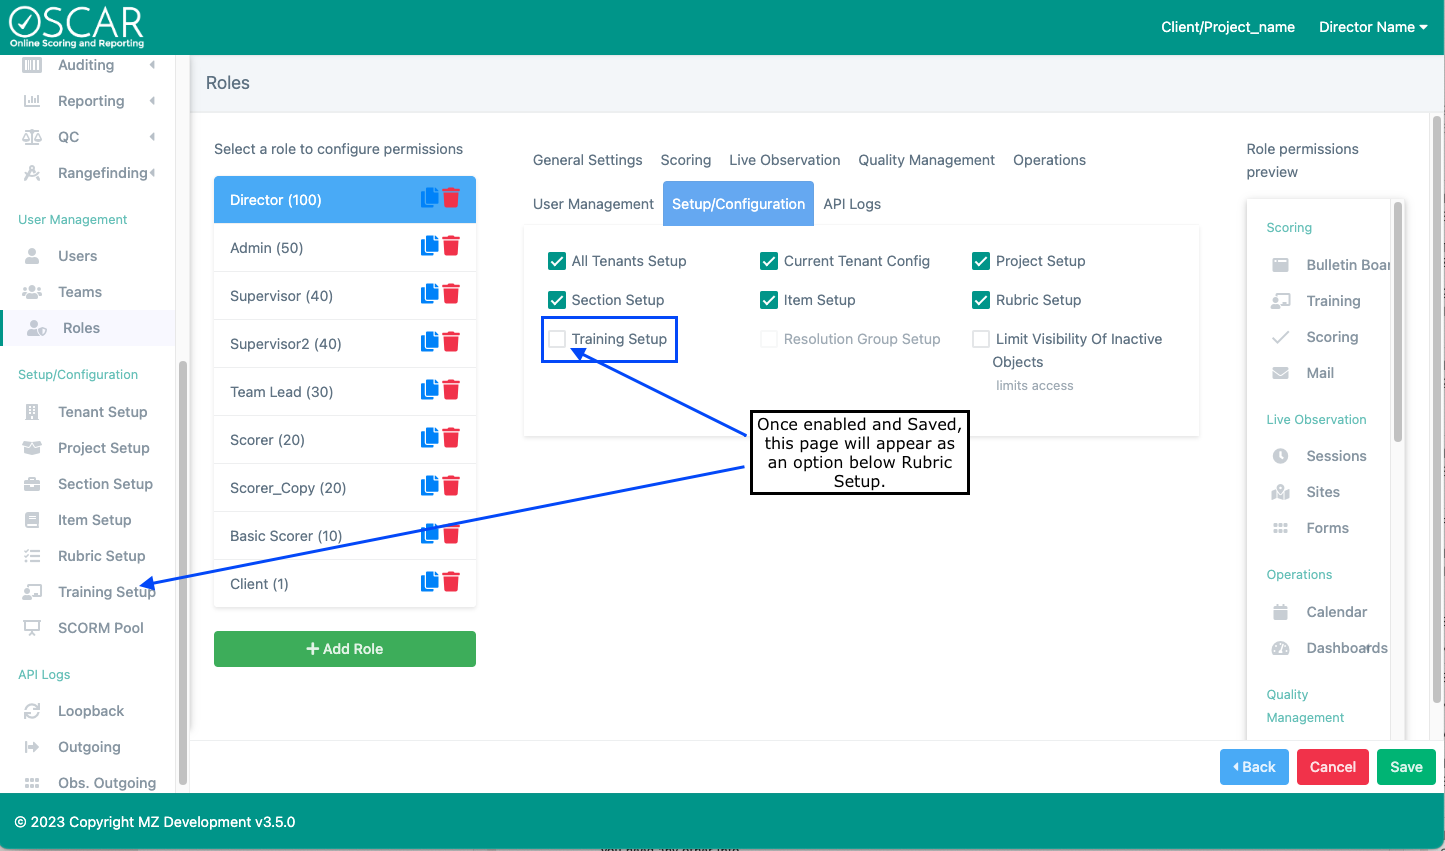Image resolution: width=1445 pixels, height=851 pixels.
Task: Open the Quality Management tab
Action: click(926, 160)
